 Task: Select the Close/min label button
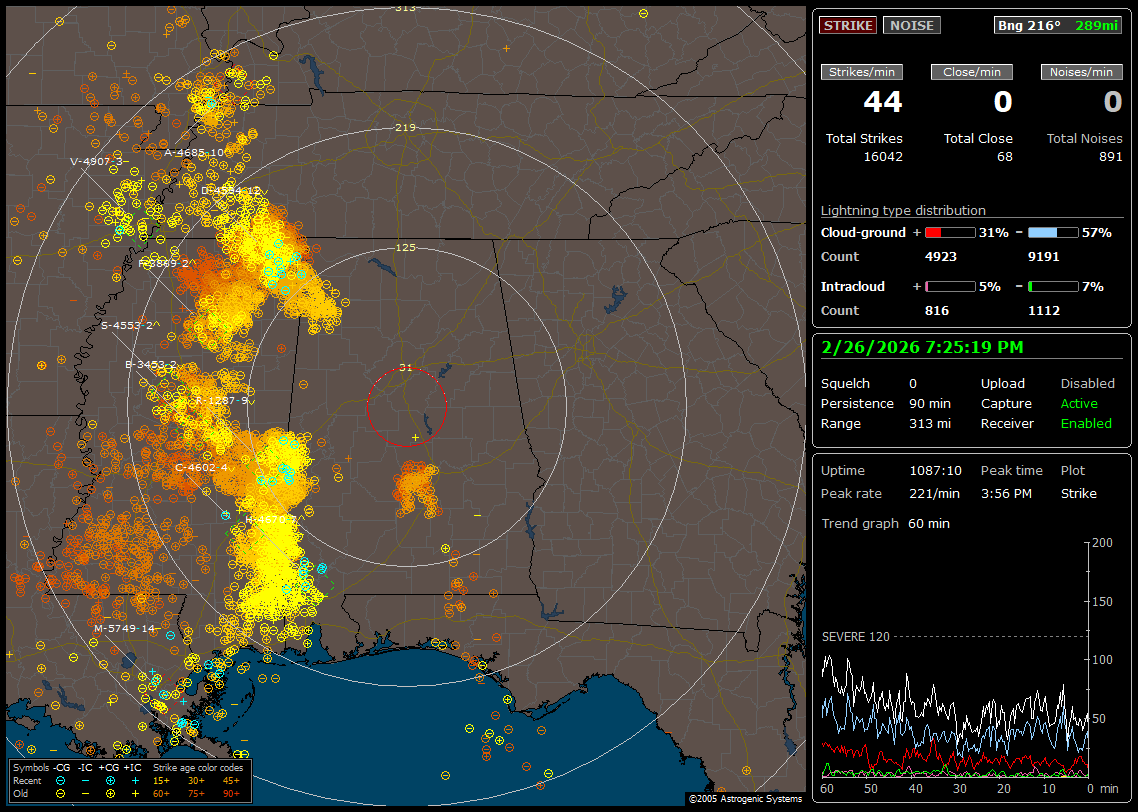point(972,72)
